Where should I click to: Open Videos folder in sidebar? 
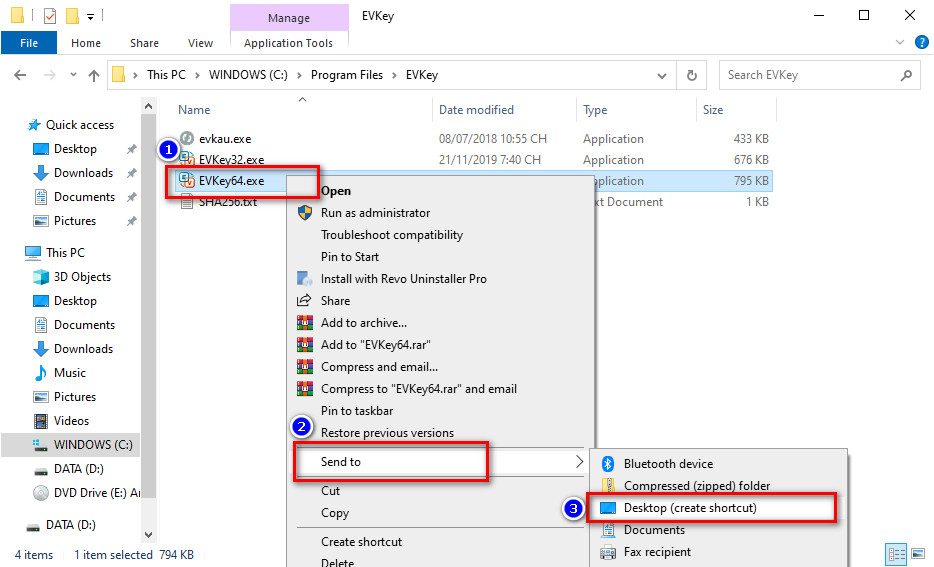[71, 420]
